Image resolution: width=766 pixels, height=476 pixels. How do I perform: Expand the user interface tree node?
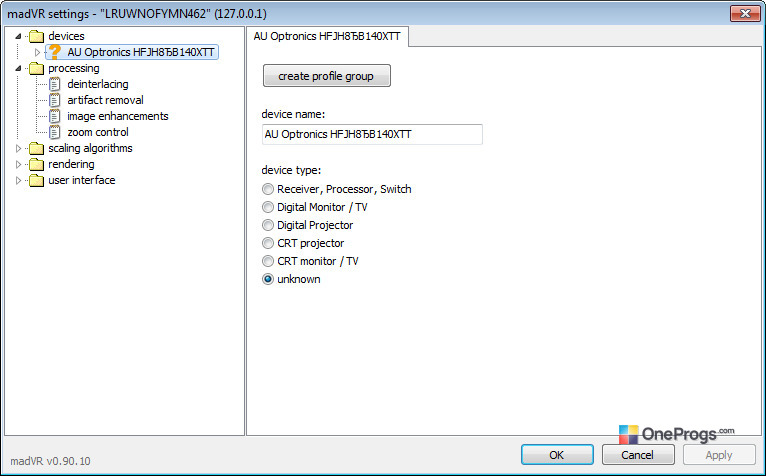(19, 181)
